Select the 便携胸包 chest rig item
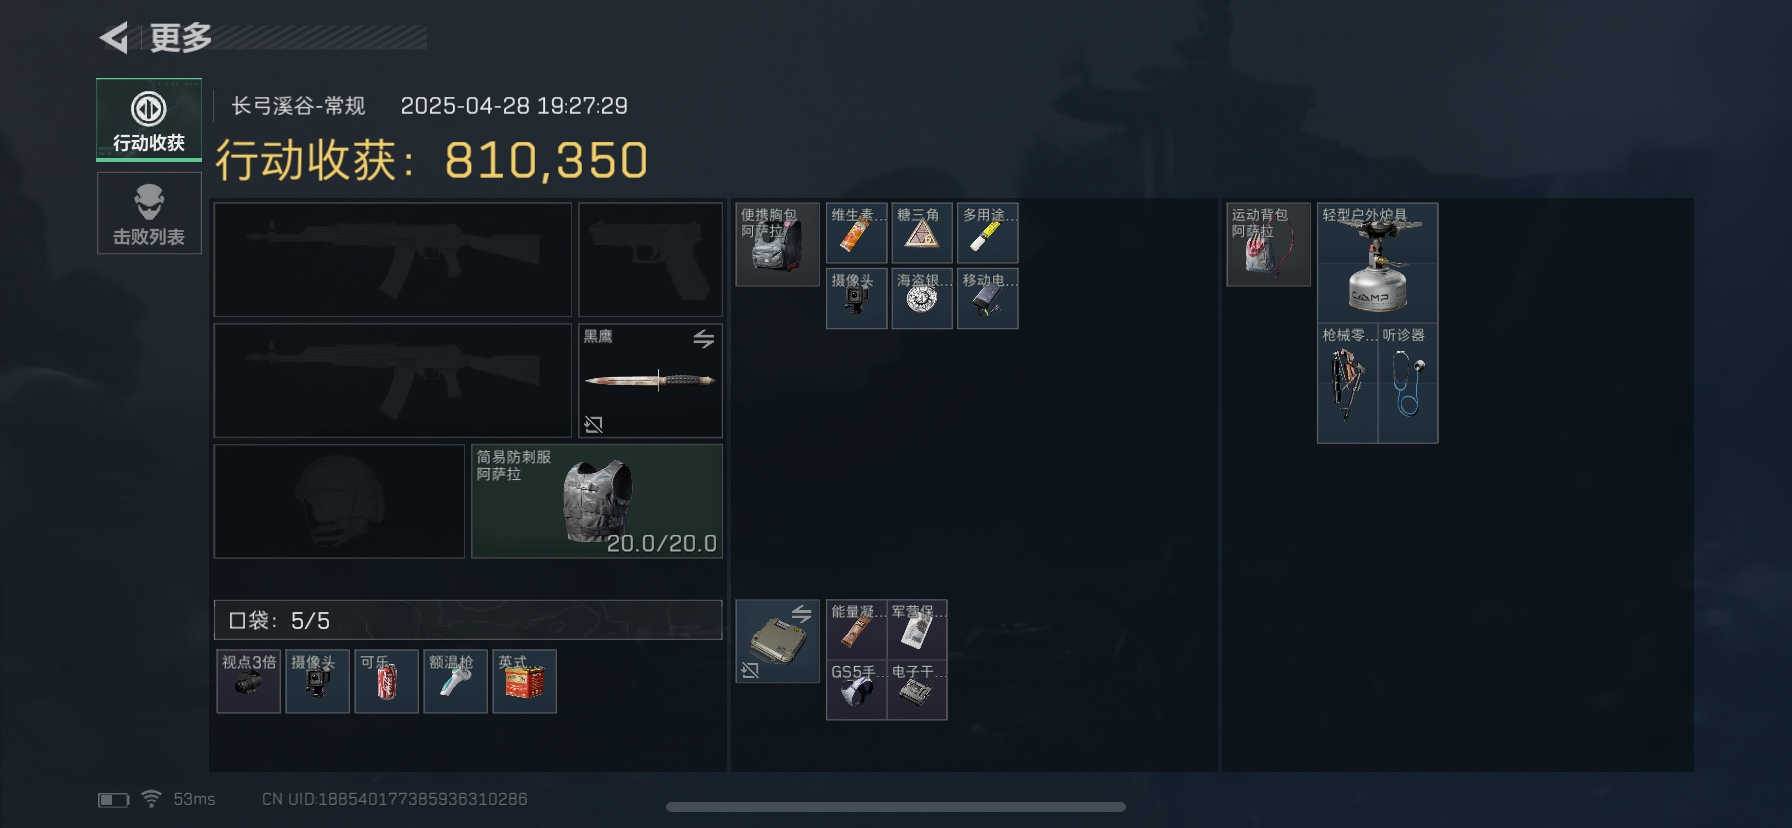1792x828 pixels. click(x=777, y=244)
